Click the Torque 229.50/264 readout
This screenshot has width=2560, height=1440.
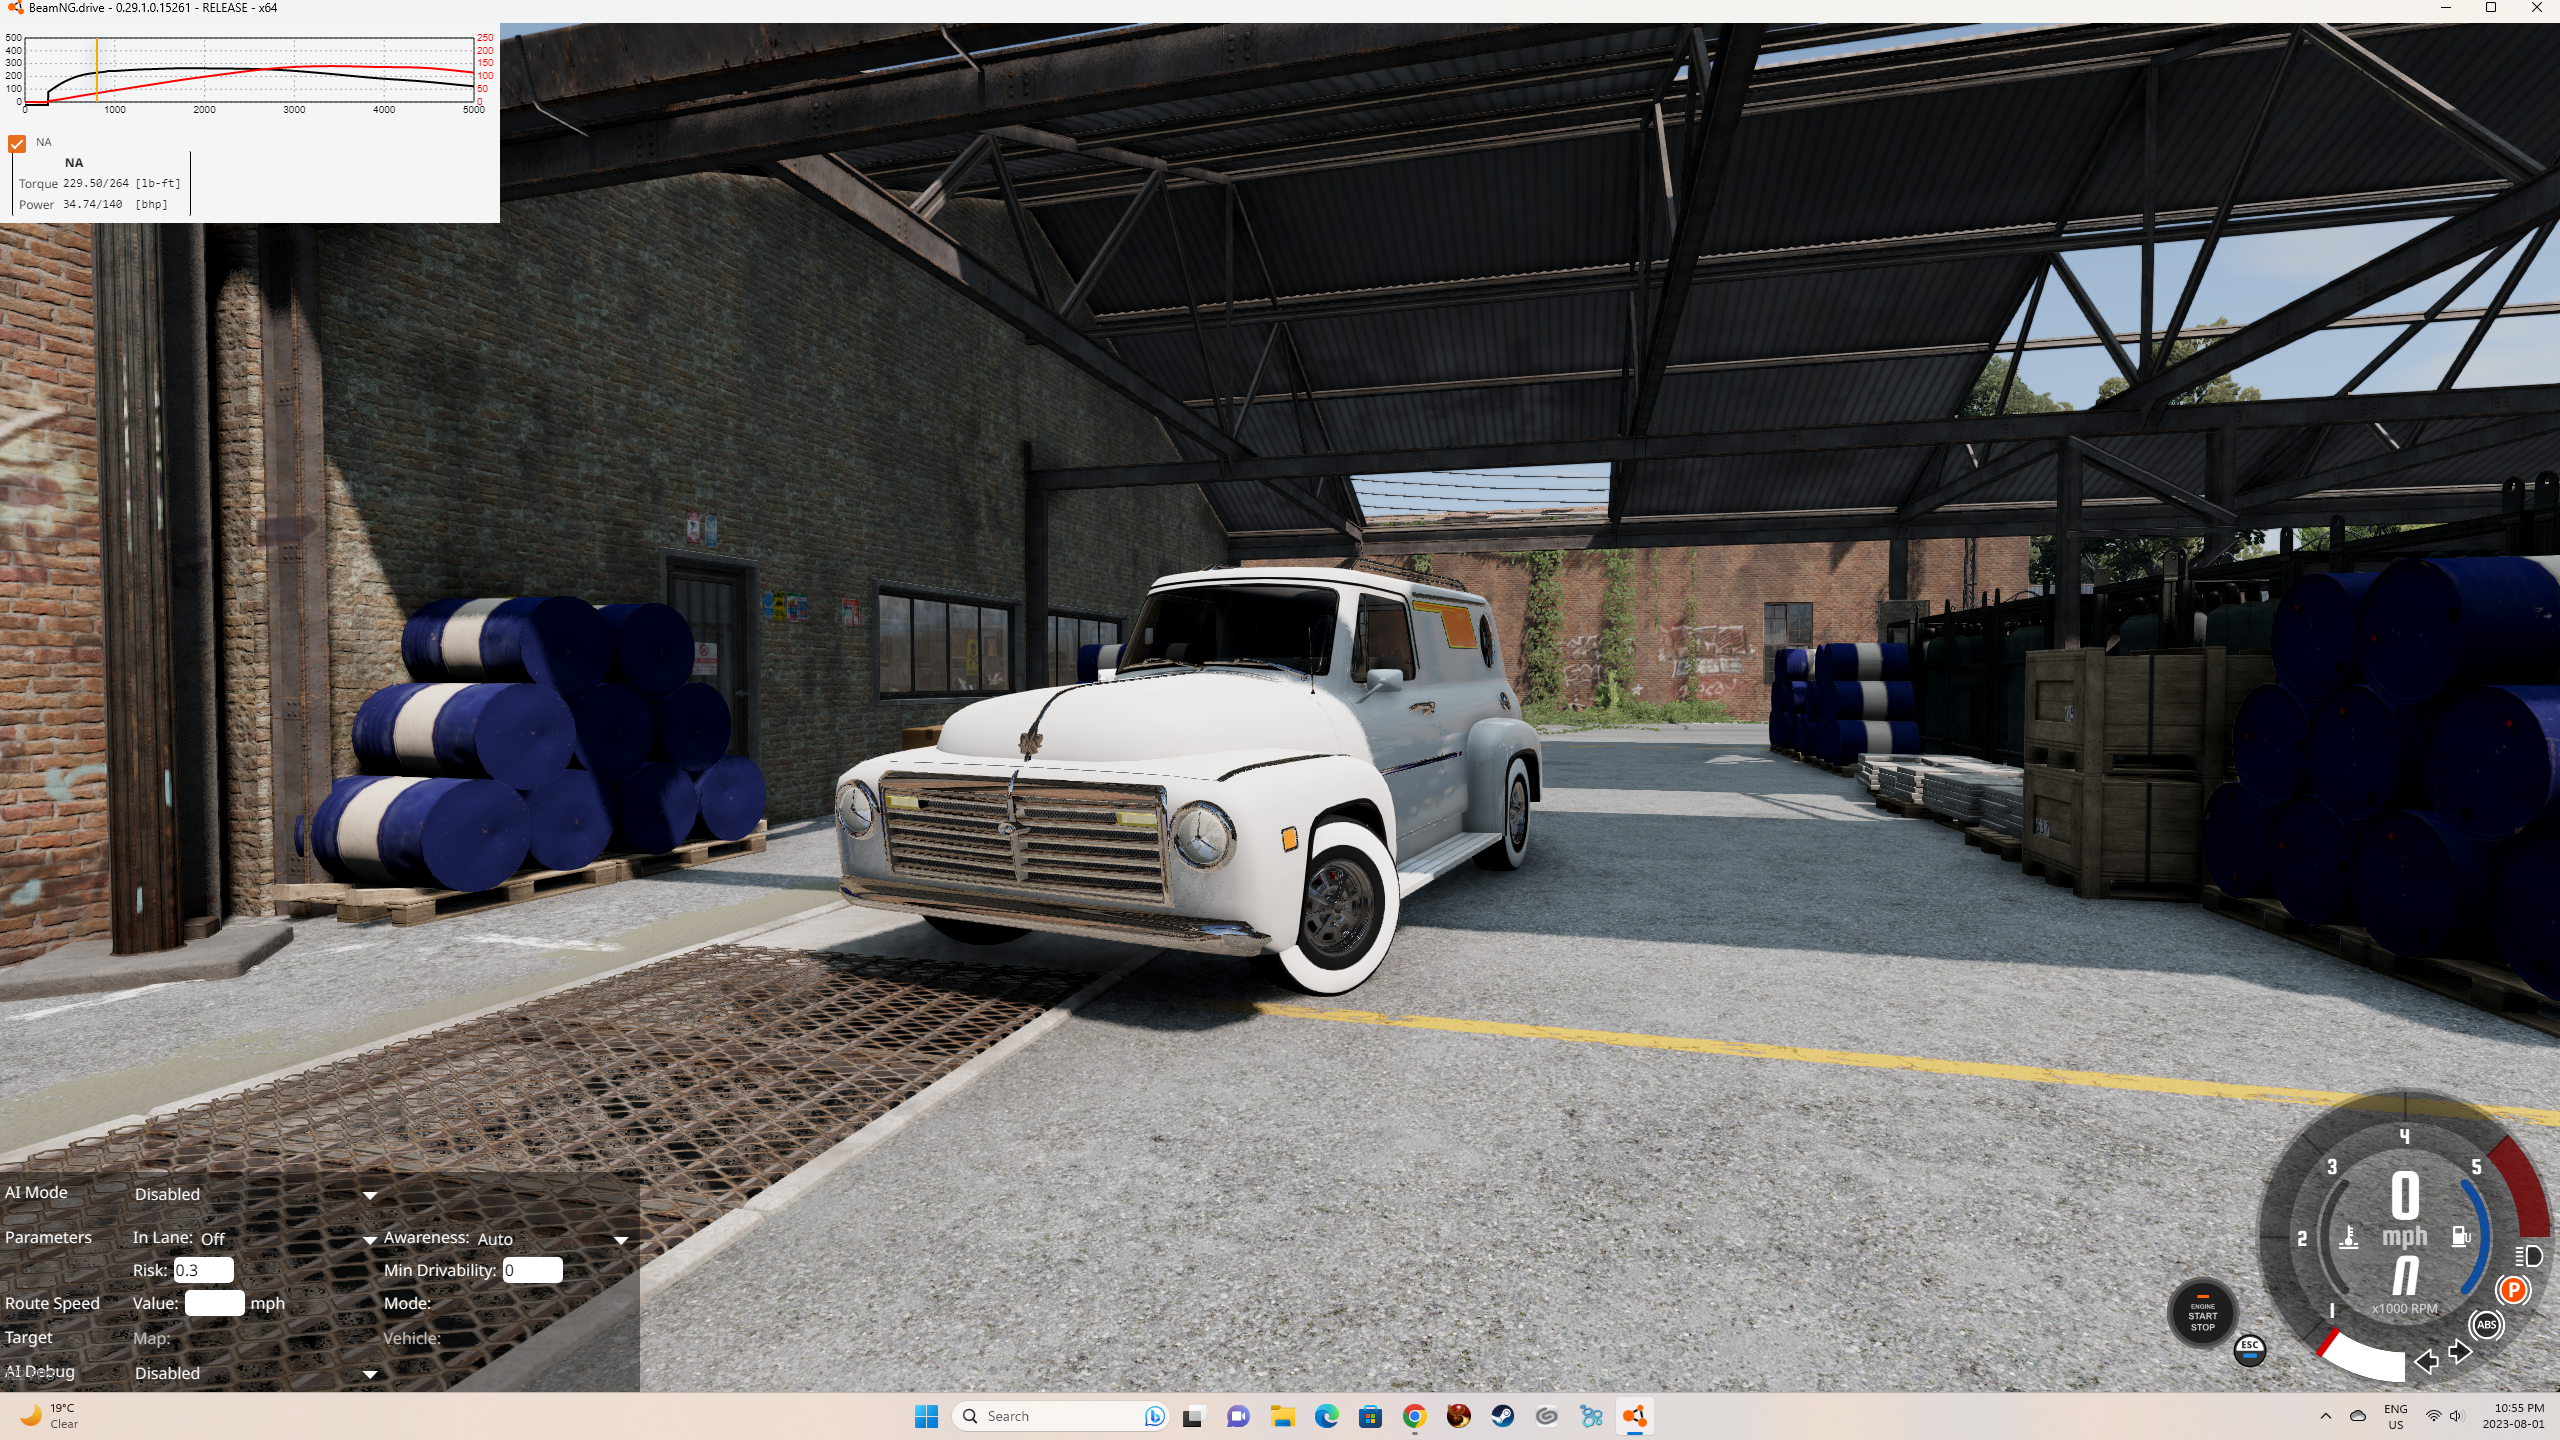coord(100,184)
